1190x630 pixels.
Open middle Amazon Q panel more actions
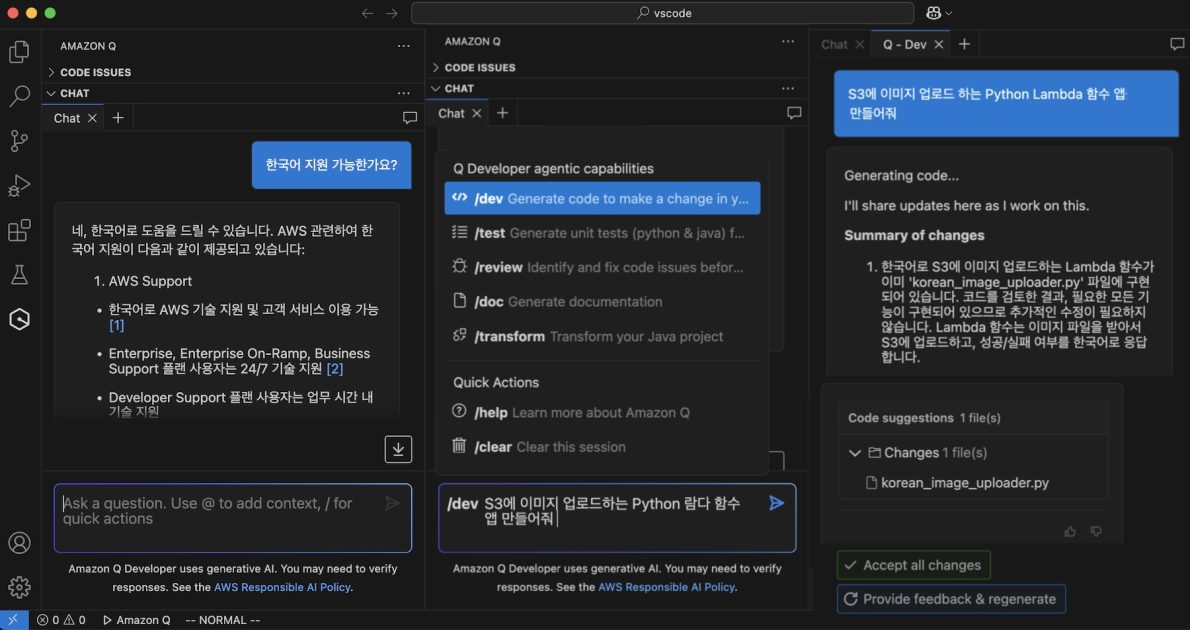point(788,42)
